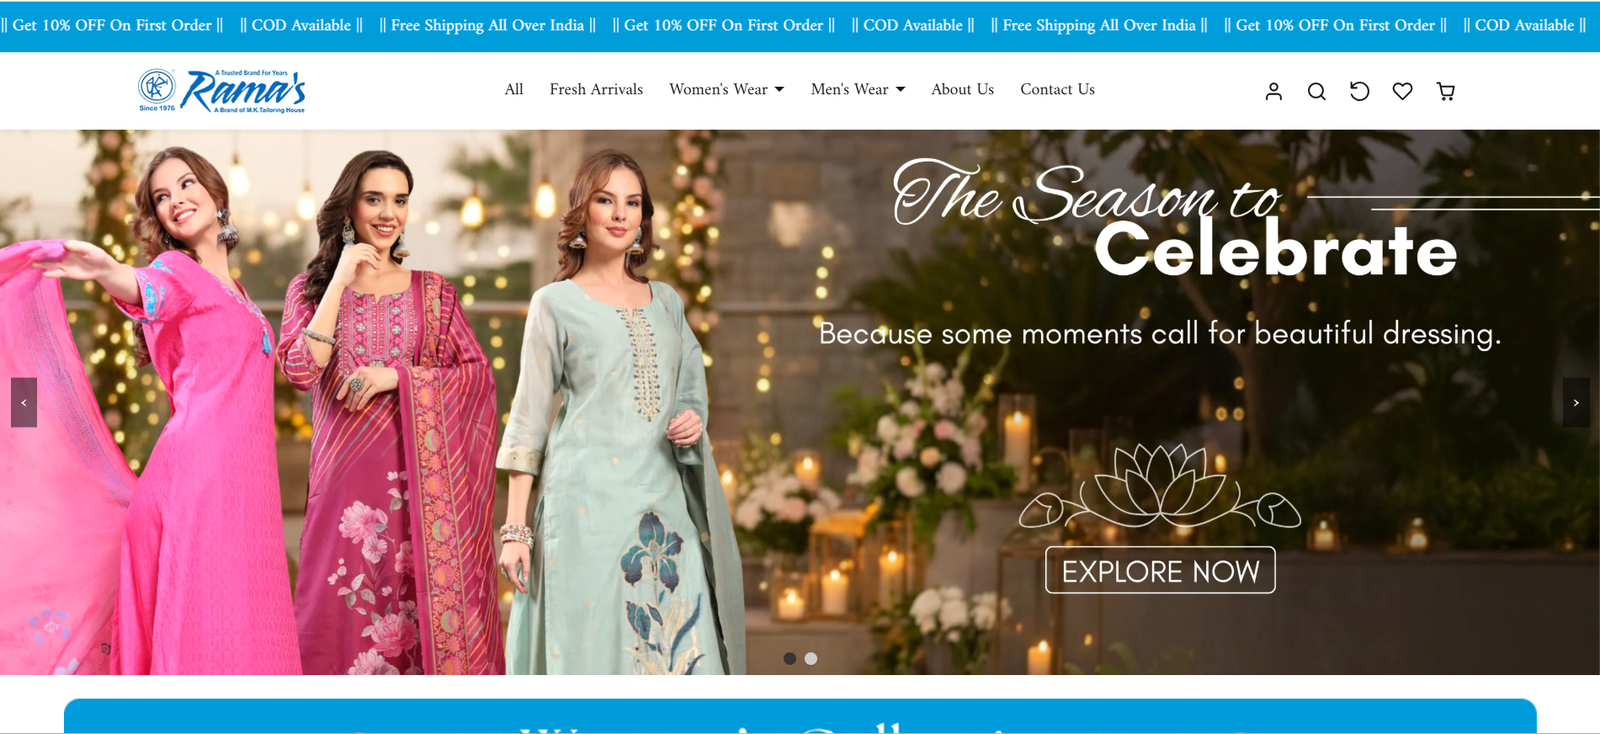Click The Season to Celebrate headline
The height and width of the screenshot is (734, 1600).
point(1176,218)
